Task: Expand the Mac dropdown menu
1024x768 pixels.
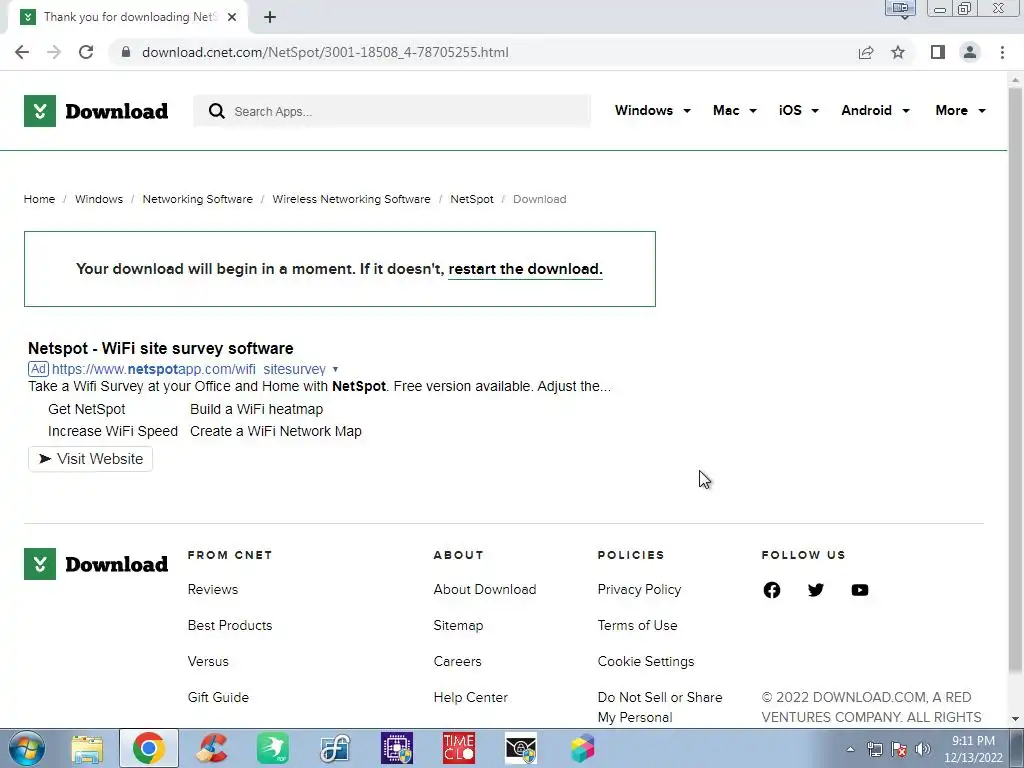Action: coord(735,110)
